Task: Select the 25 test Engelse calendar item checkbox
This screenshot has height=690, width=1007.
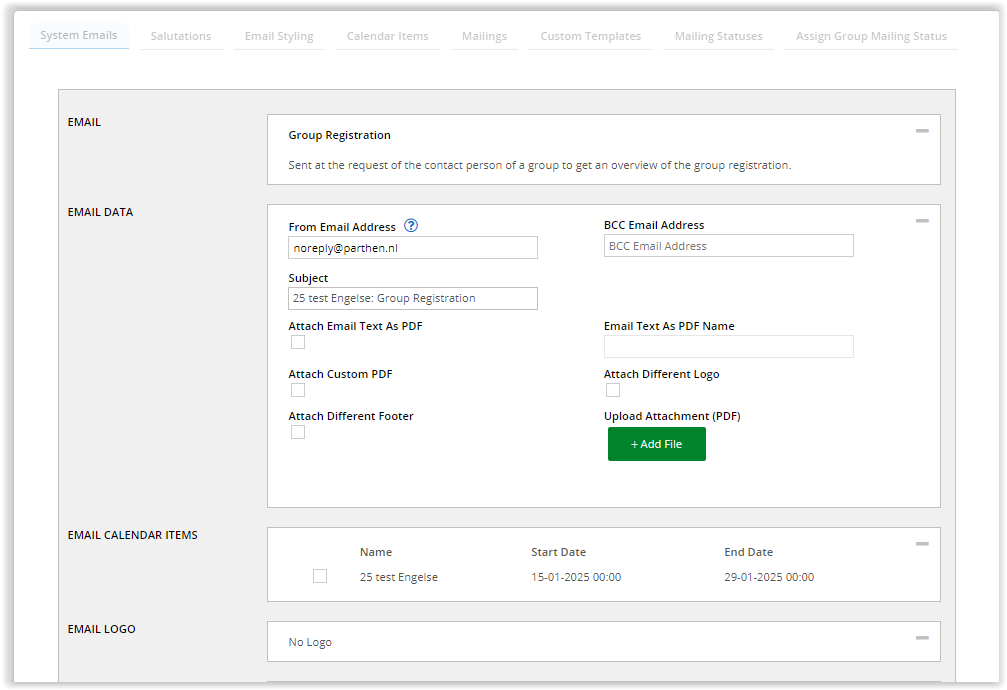Action: click(320, 576)
